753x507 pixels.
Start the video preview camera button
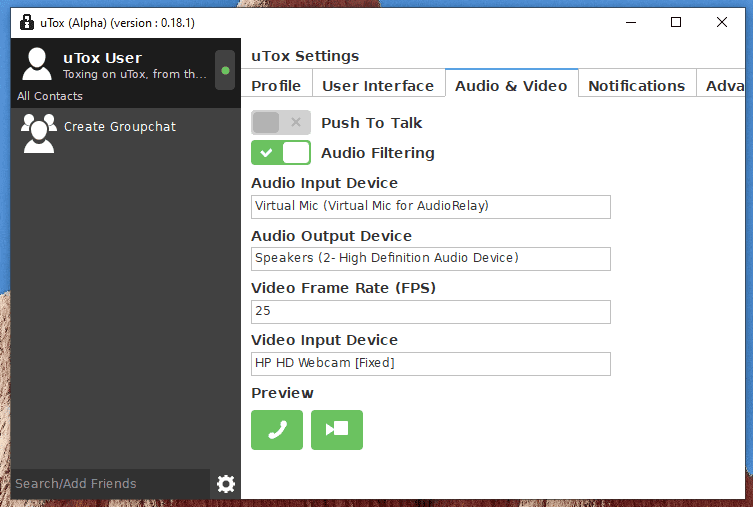[337, 430]
